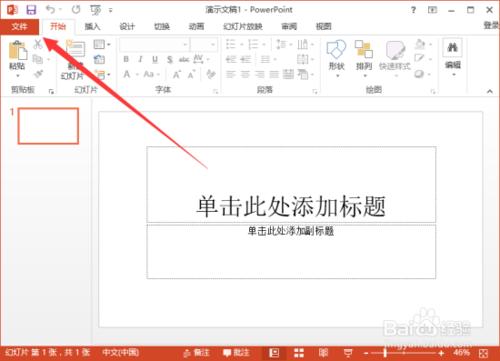Image resolution: width=500 pixels, height=361 pixels.
Task: Open the 设计 (Design) ribbon tab
Action: point(127,27)
